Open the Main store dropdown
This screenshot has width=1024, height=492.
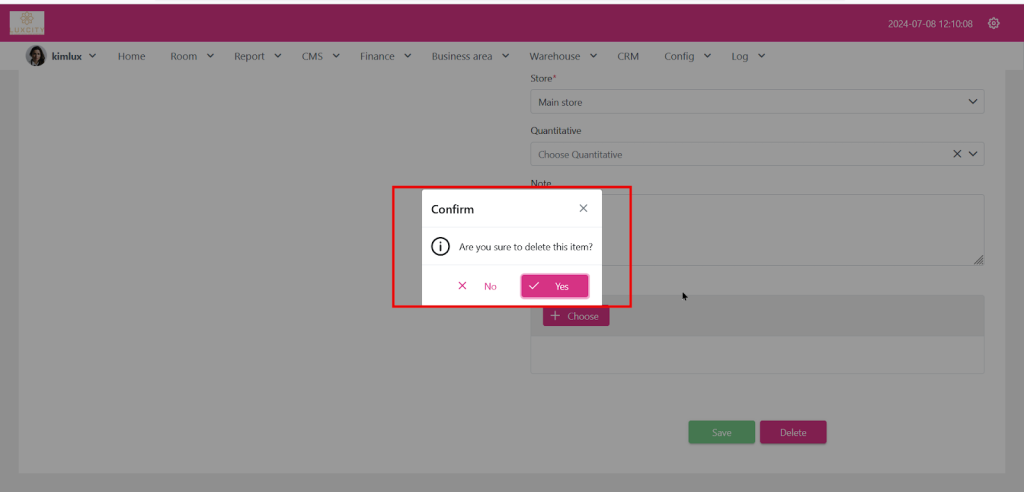click(x=756, y=102)
